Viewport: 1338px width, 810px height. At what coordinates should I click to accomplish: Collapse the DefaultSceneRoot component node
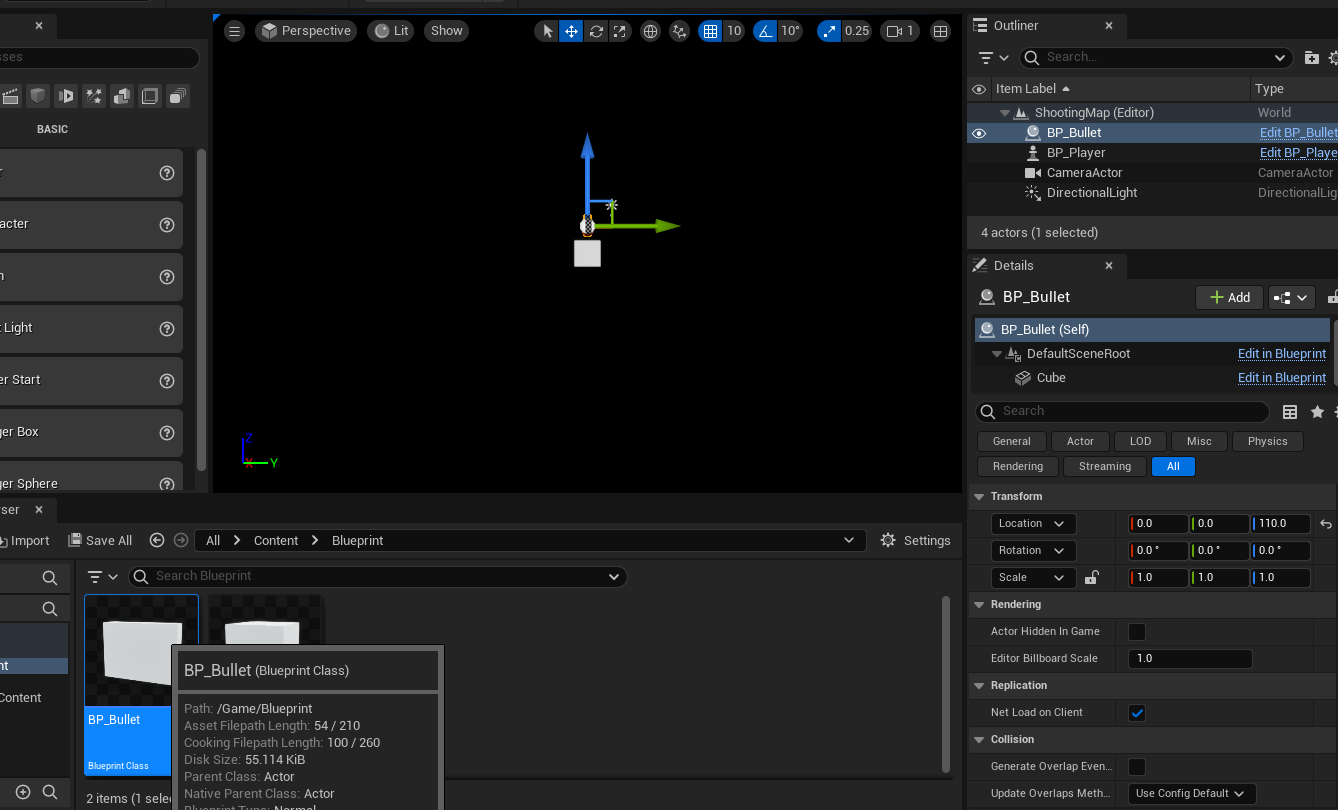pyautogui.click(x=997, y=354)
